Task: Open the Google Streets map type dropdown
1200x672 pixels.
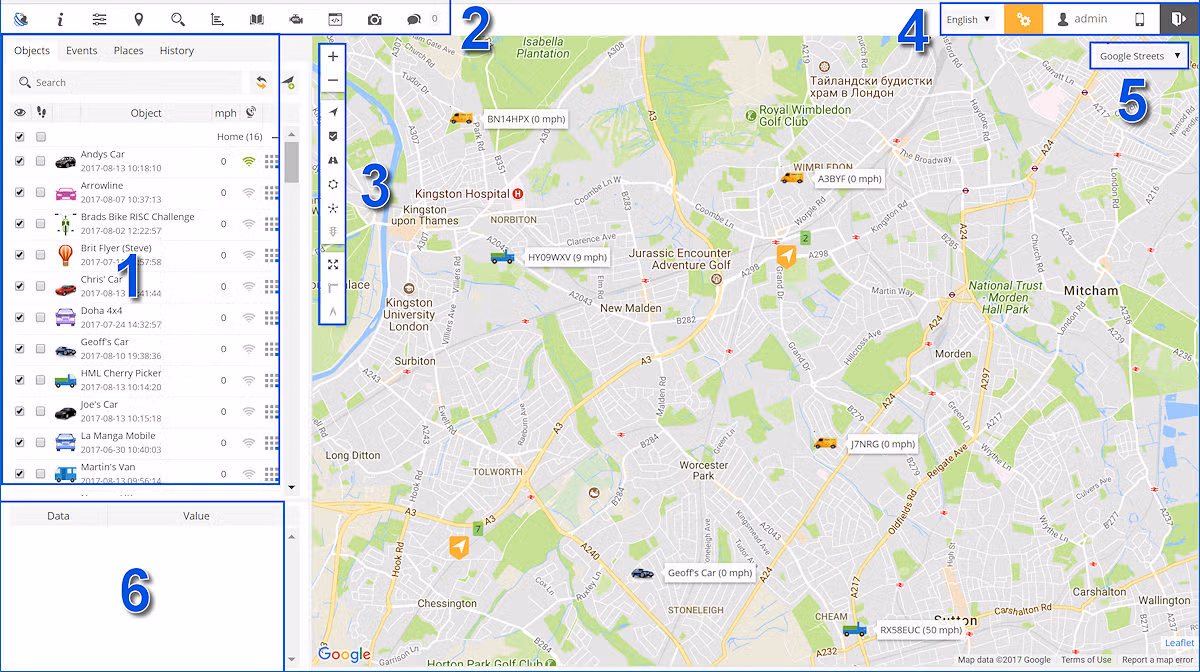Action: pos(1139,56)
